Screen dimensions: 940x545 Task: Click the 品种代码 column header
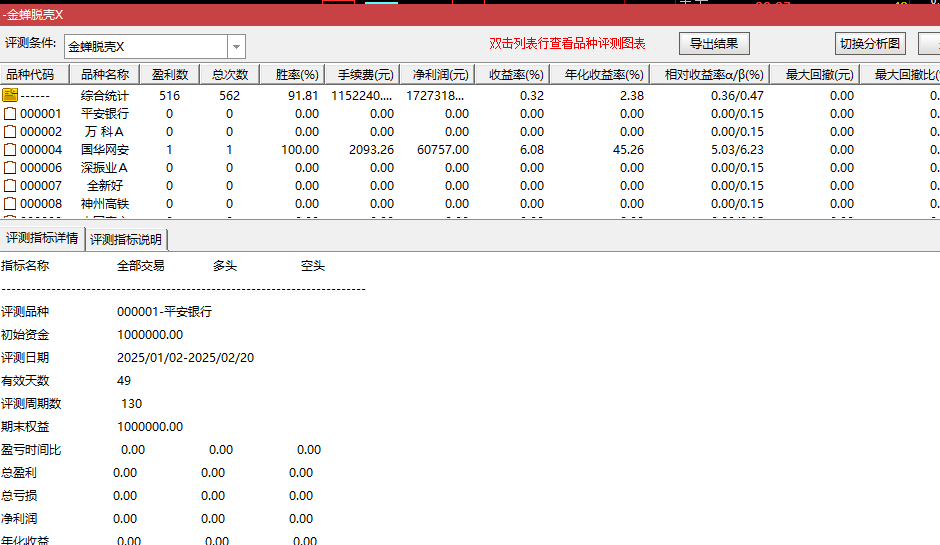click(x=34, y=75)
